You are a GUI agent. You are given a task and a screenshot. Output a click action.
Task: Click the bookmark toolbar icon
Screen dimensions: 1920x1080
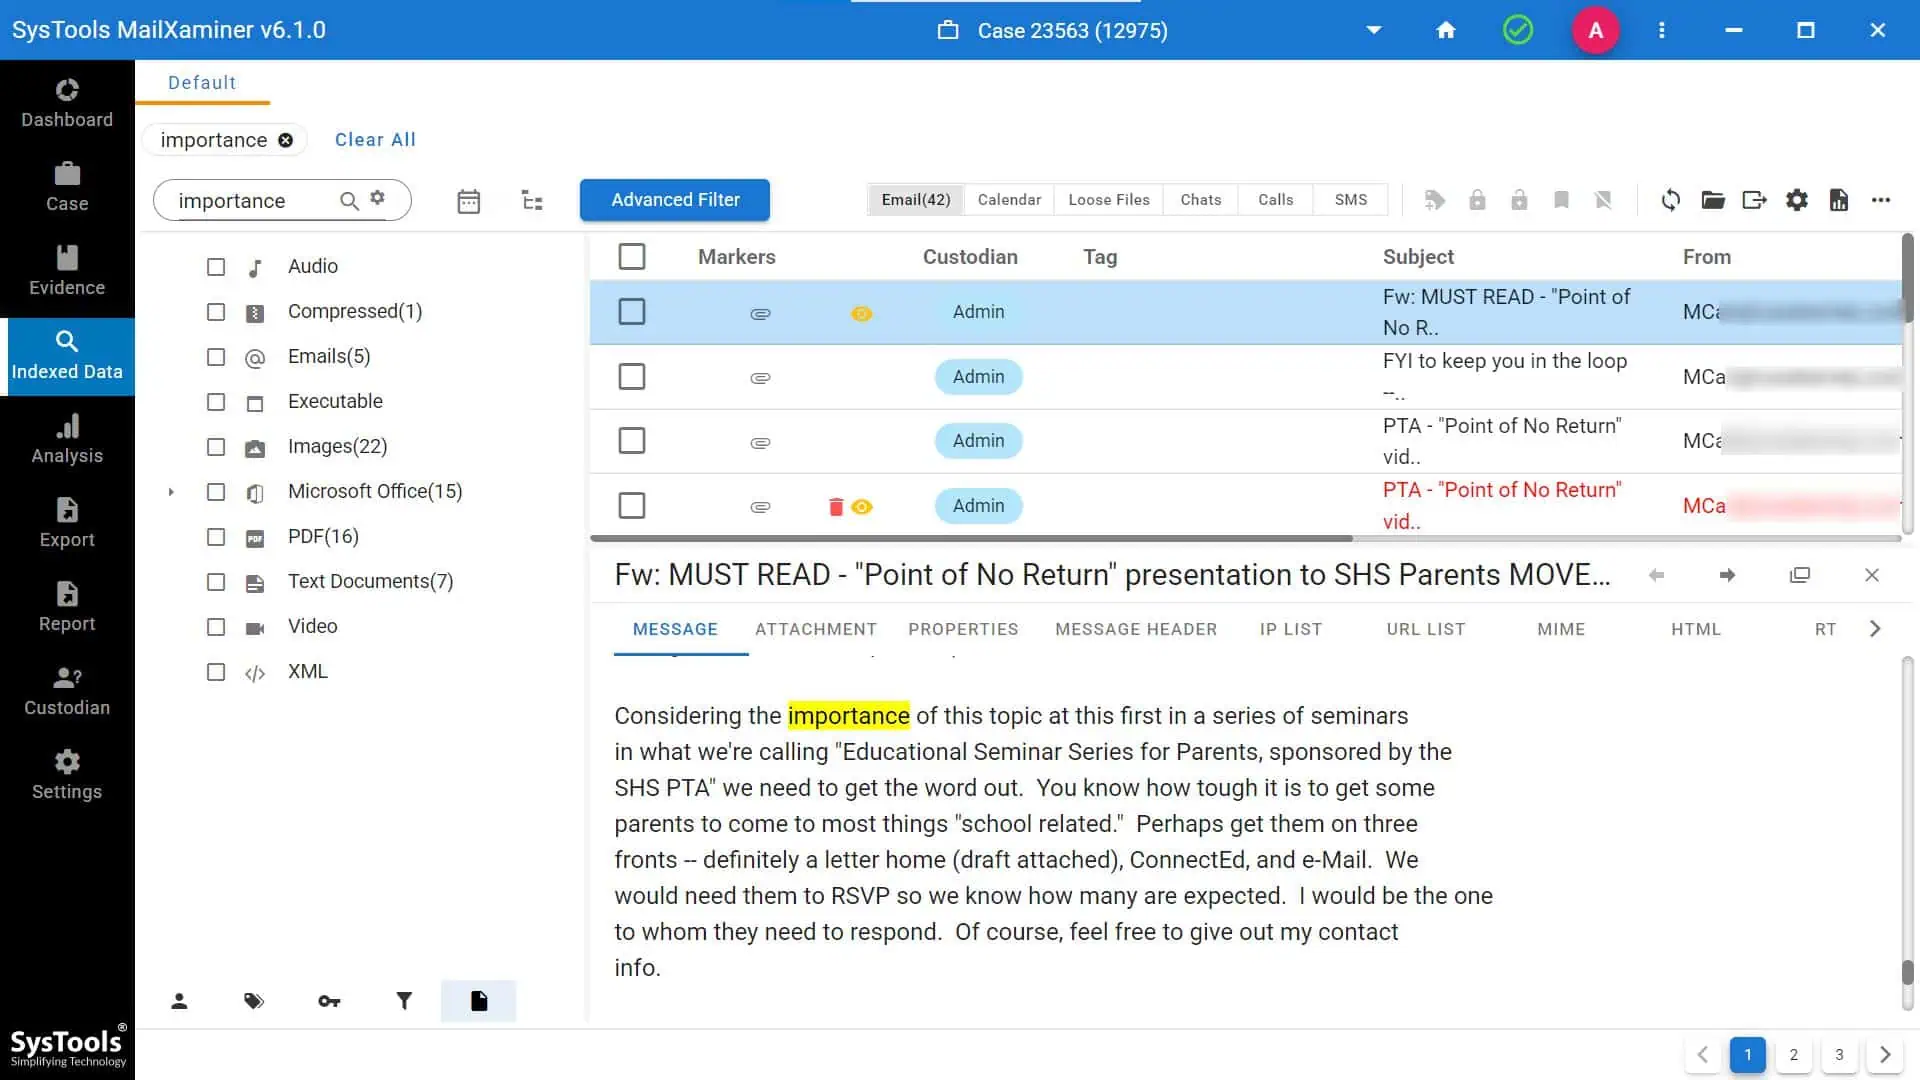1561,200
